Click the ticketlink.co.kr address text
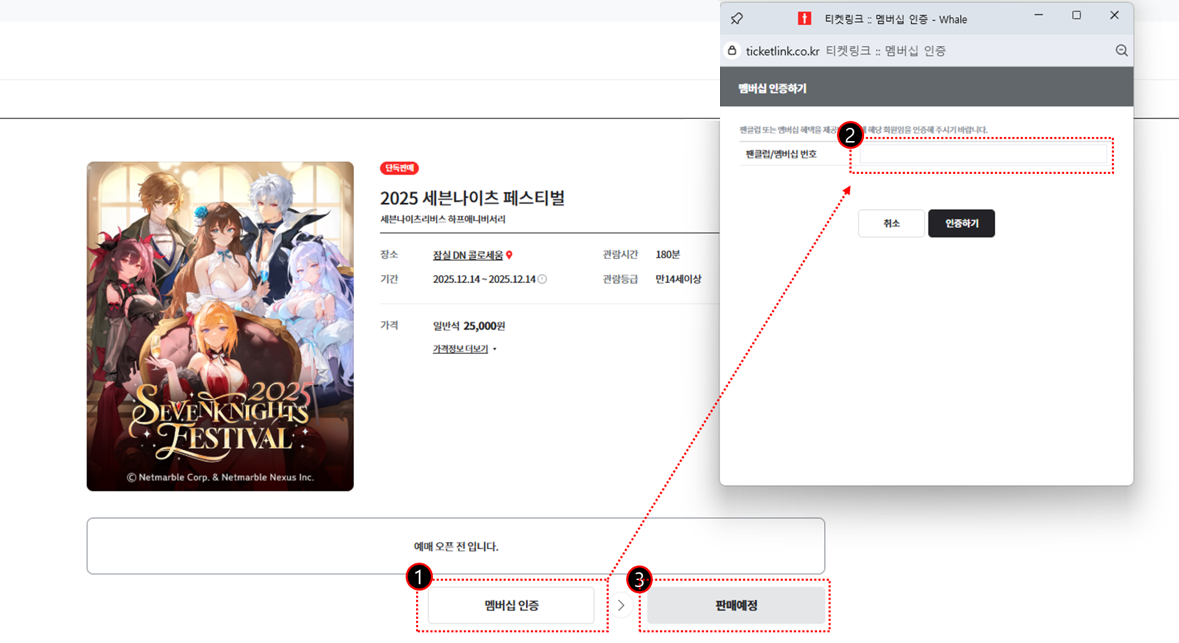 pyautogui.click(x=782, y=50)
